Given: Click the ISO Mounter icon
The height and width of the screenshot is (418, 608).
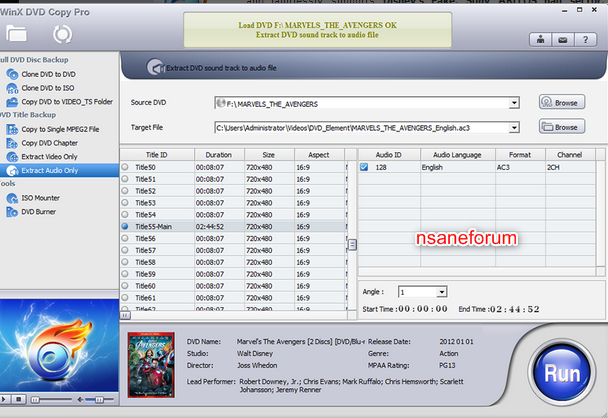Looking at the screenshot, I should coord(12,198).
